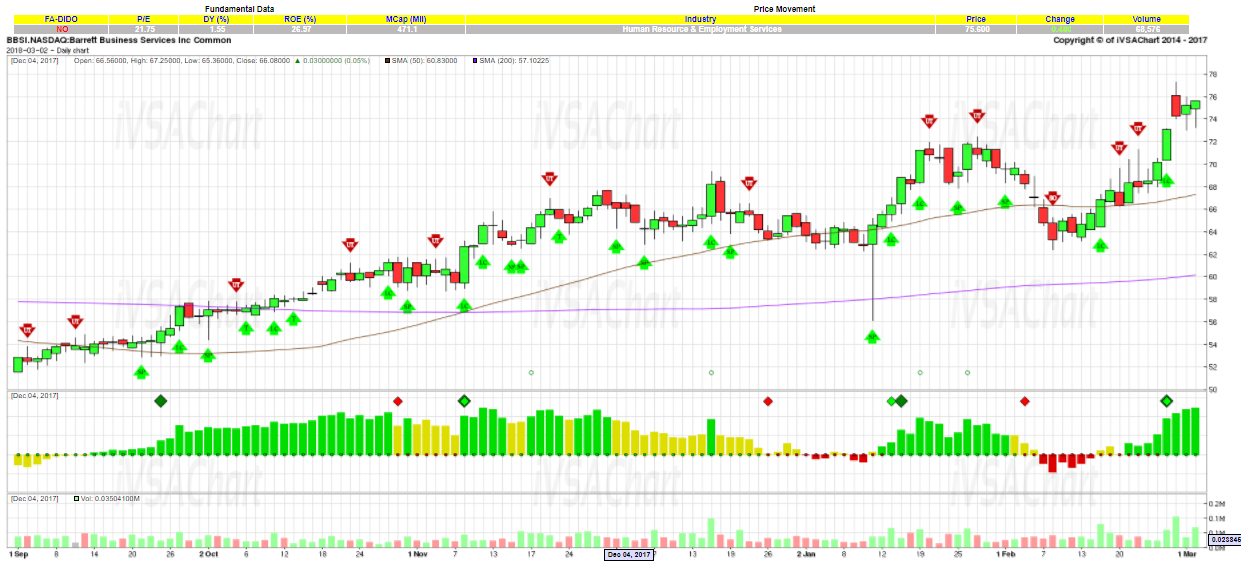Click the SMA (200) purple legend swatch
Viewport: 1241px width, 571px height.
point(474,61)
